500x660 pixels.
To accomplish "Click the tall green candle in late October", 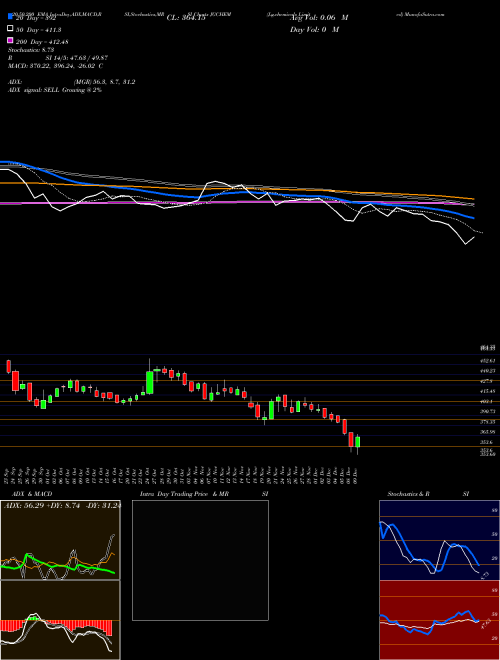I will (149, 382).
